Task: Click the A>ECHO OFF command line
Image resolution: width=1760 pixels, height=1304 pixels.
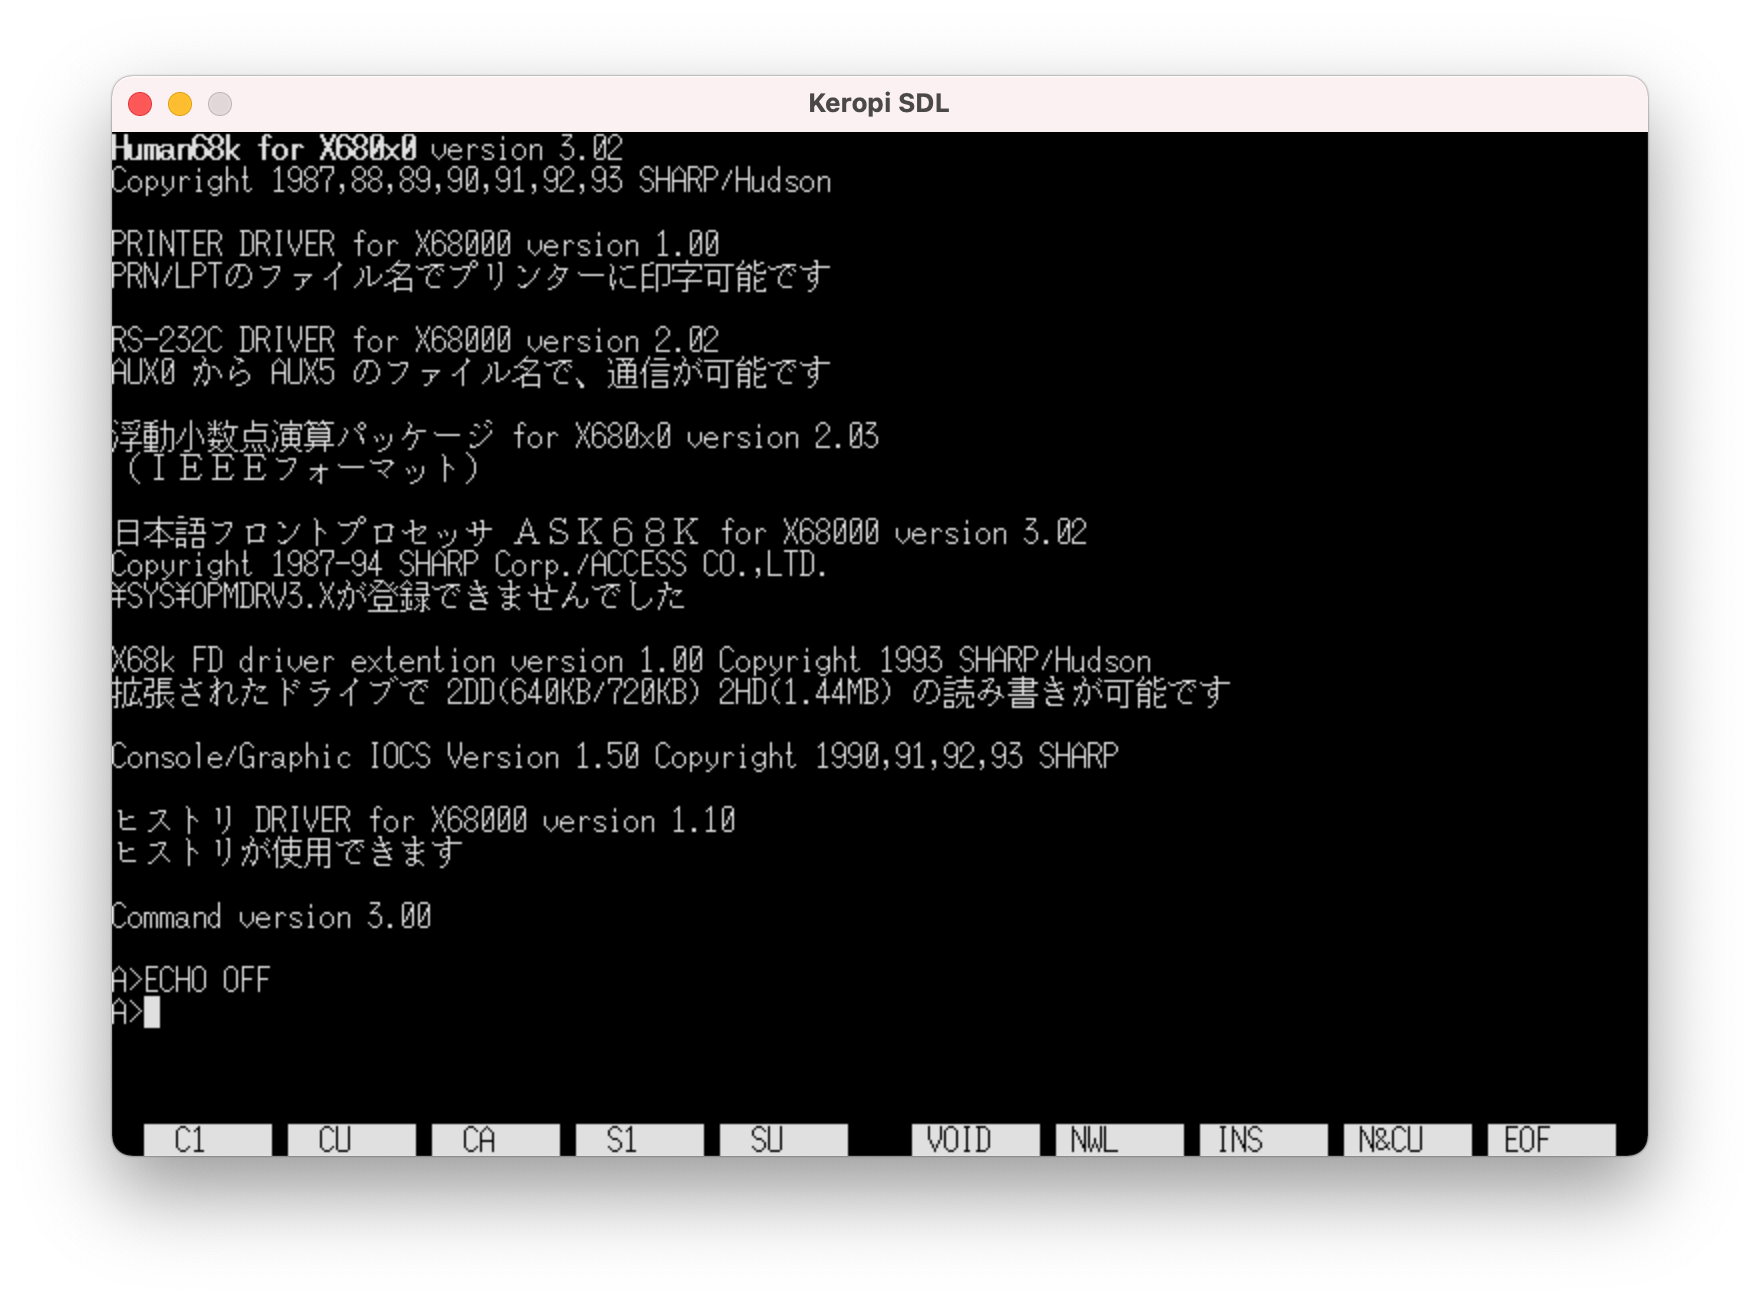Action: pyautogui.click(x=191, y=980)
